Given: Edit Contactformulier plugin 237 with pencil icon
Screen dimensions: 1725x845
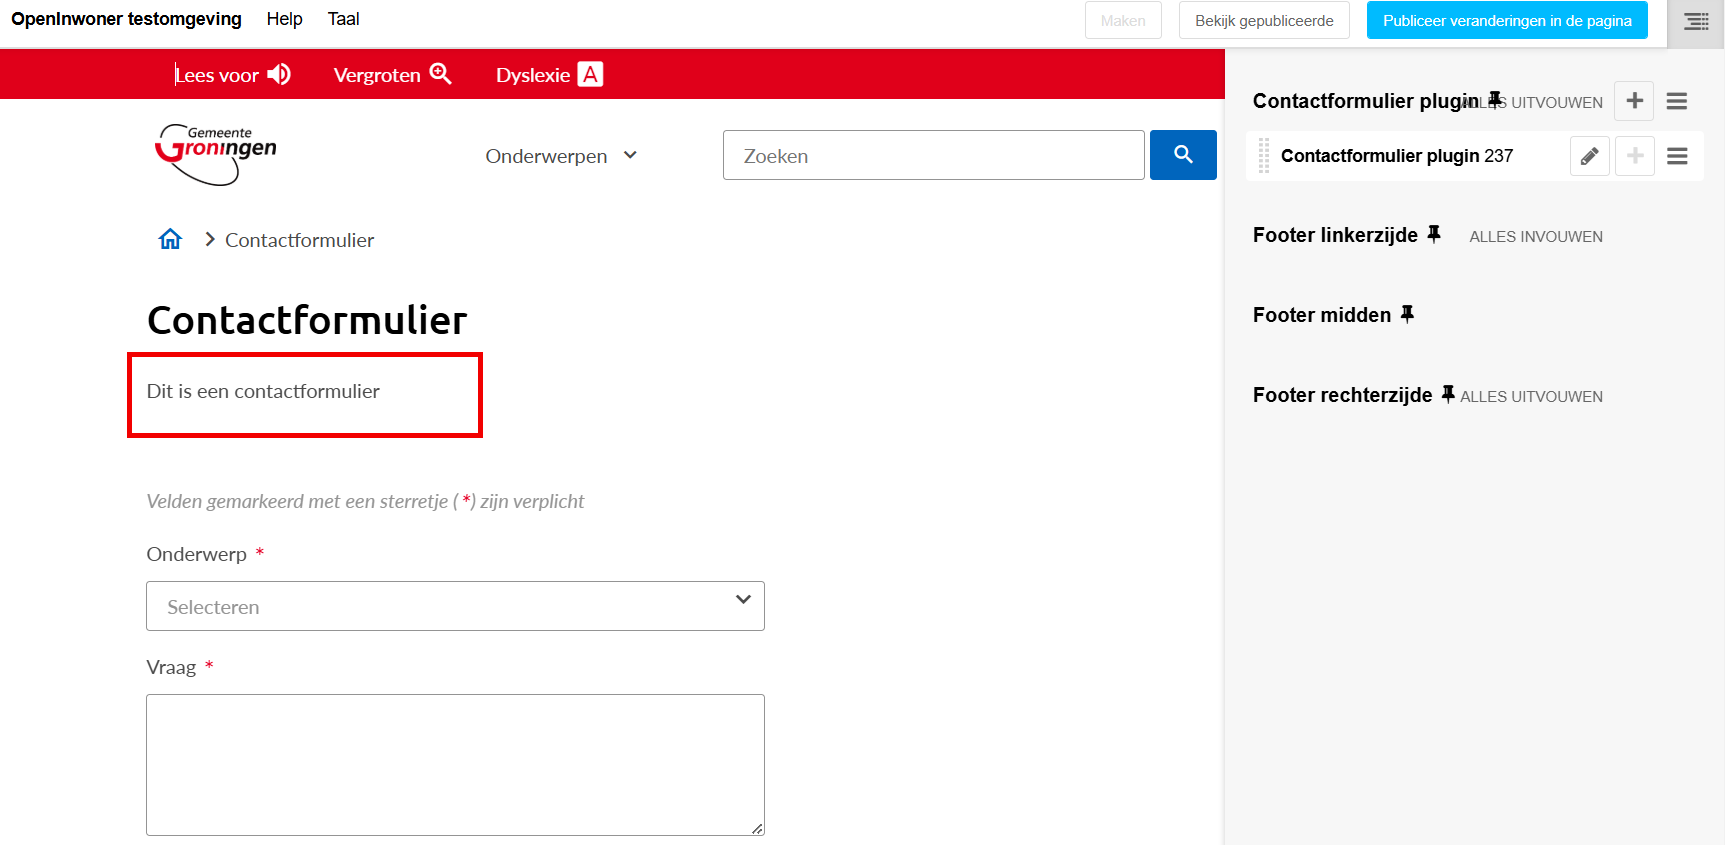Looking at the screenshot, I should [1589, 156].
